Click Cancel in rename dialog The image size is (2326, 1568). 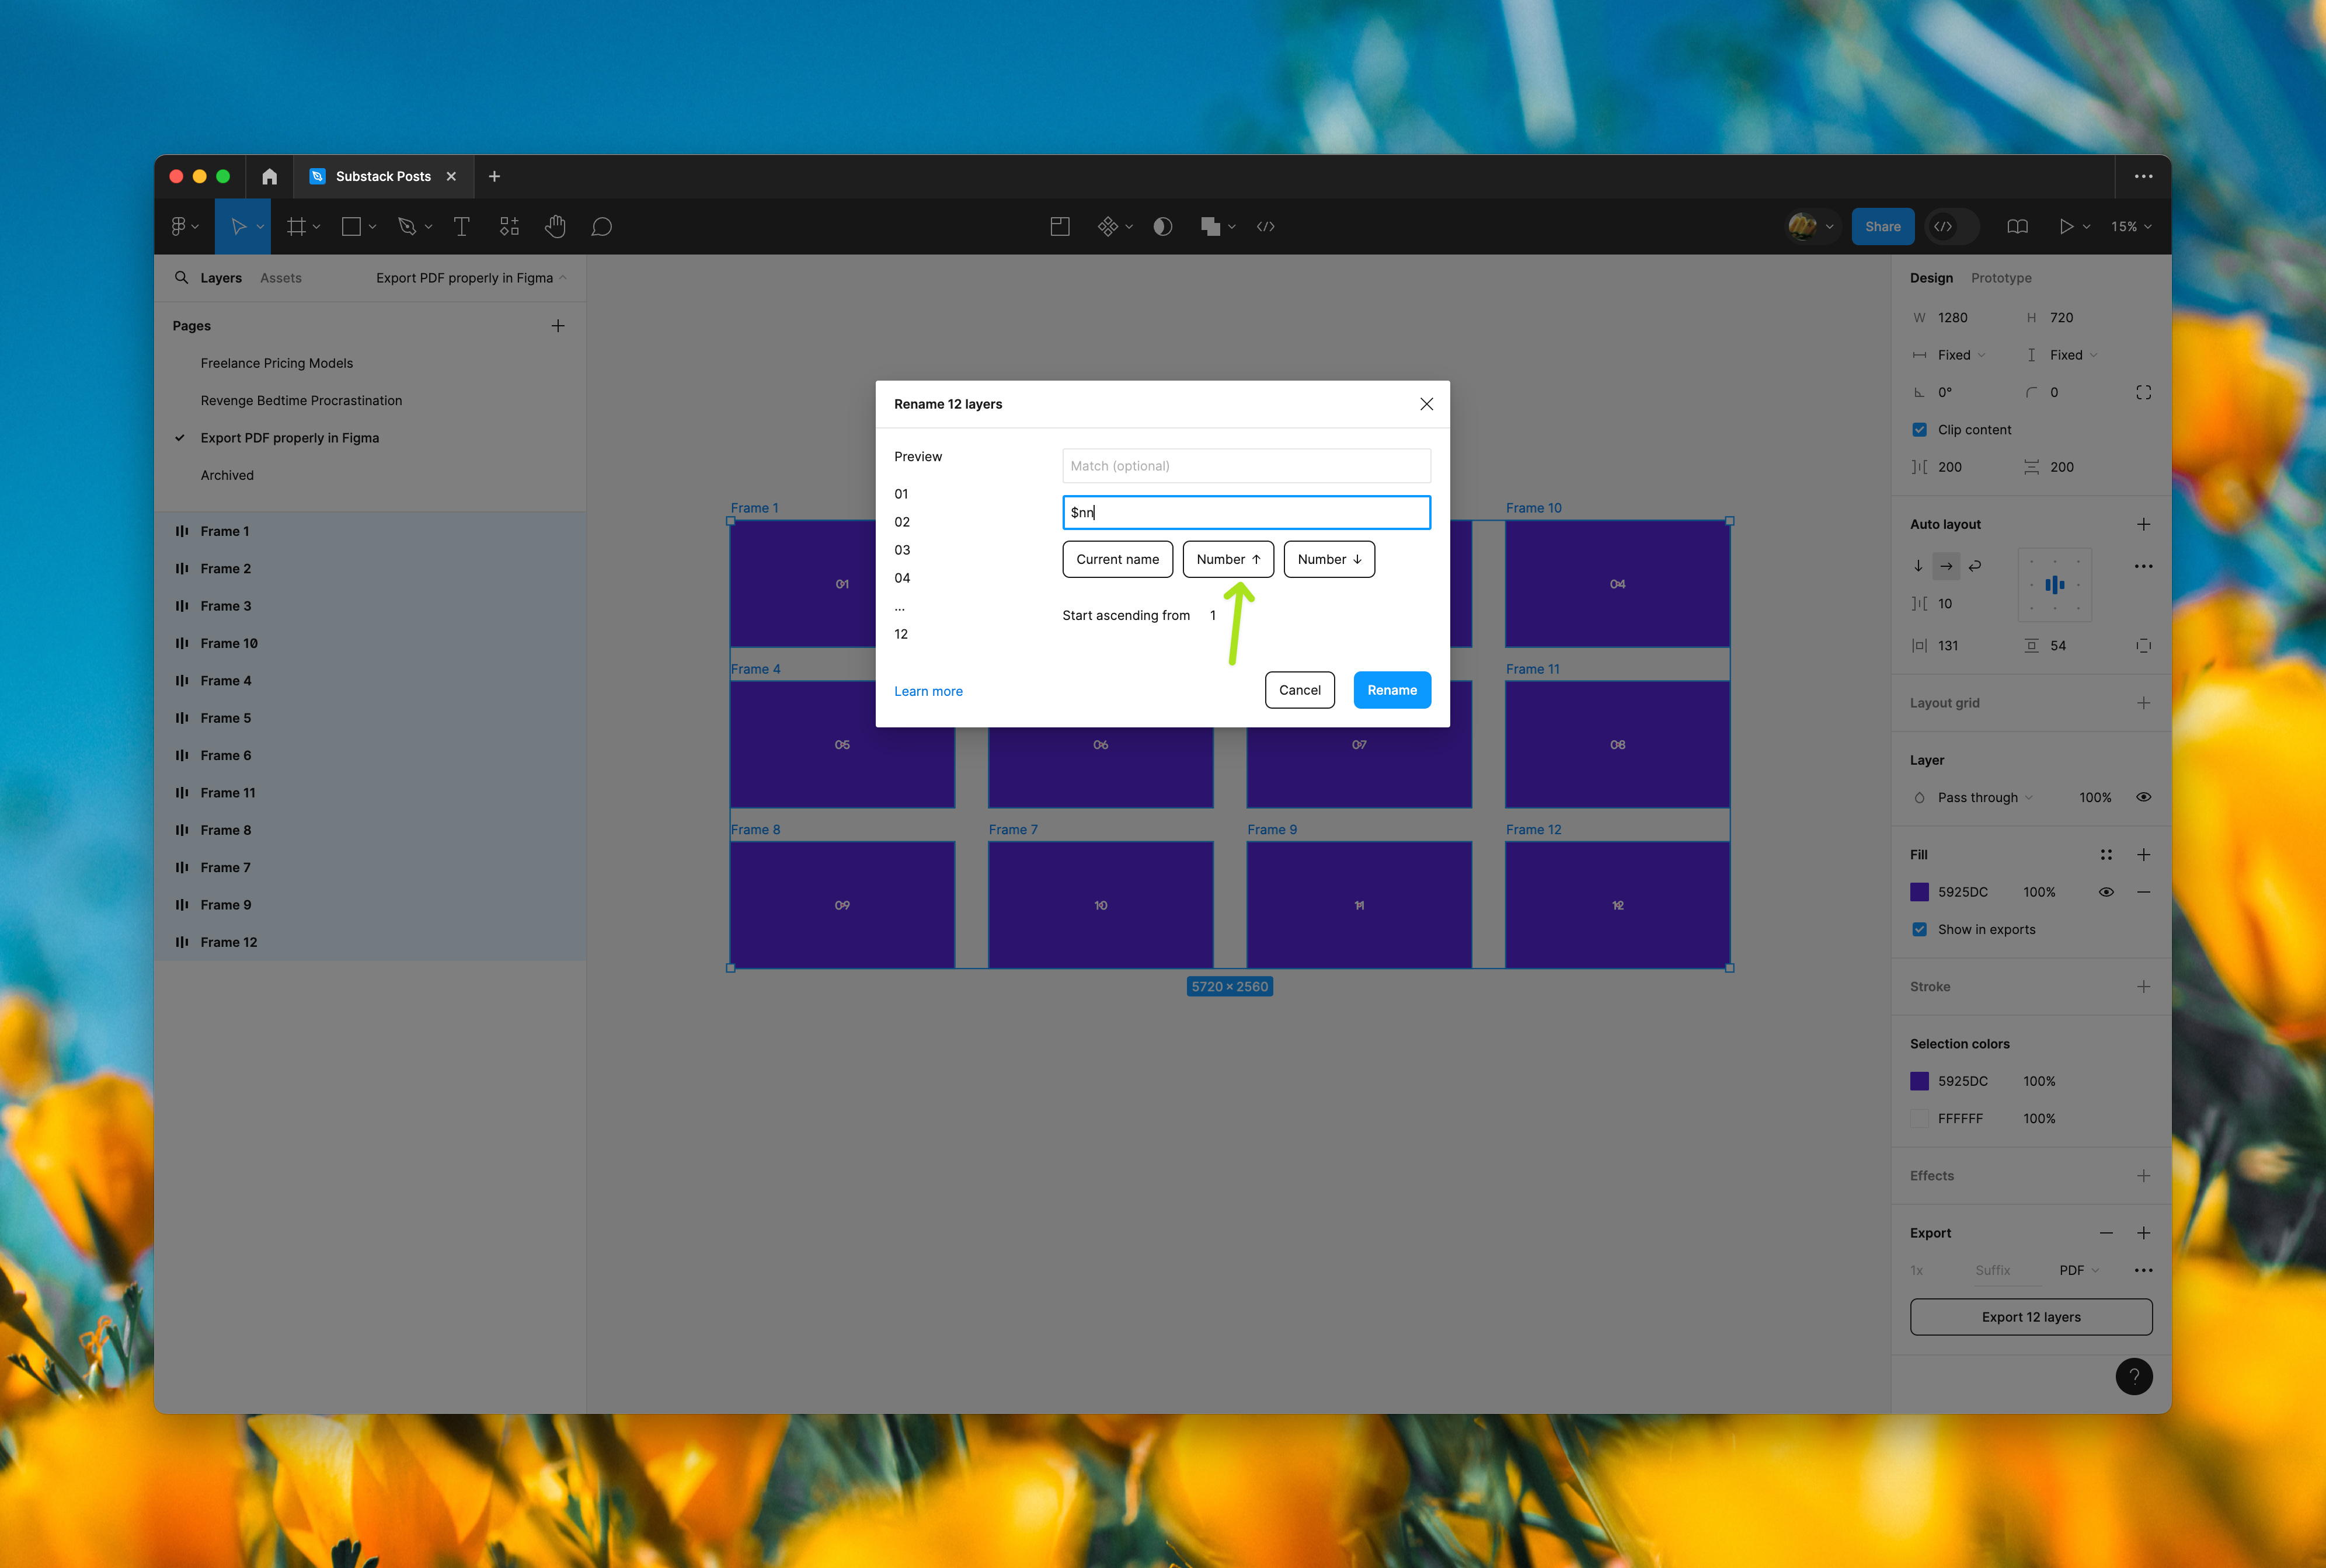coord(1299,690)
